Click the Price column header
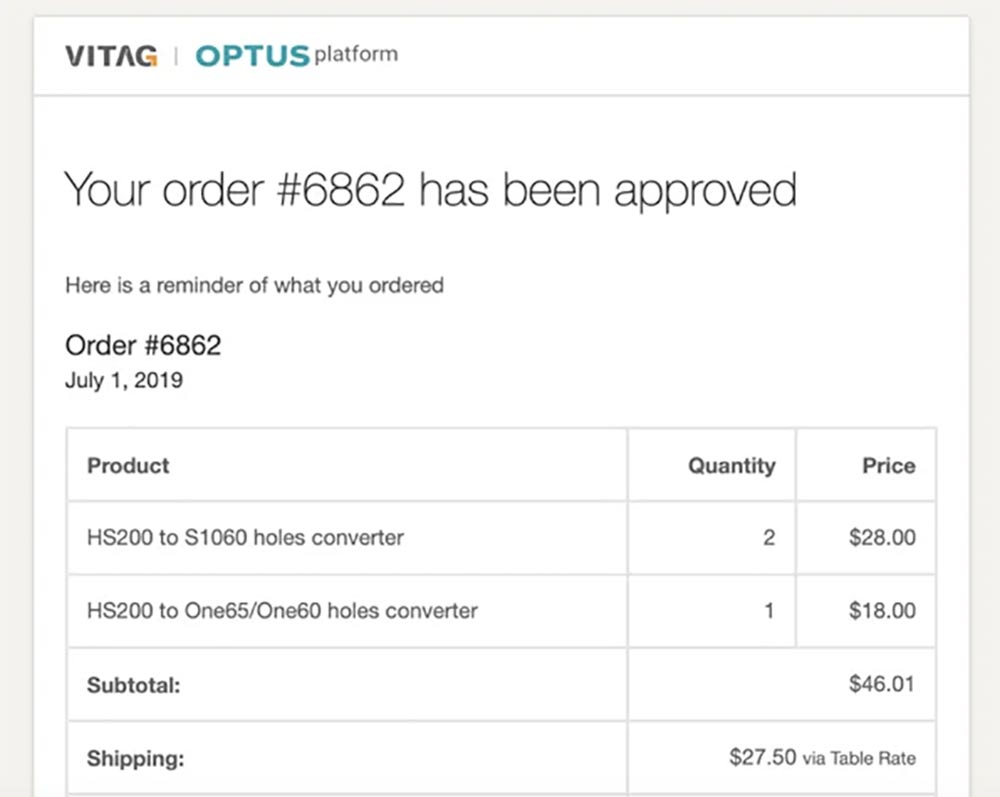1000x797 pixels. [x=888, y=465]
